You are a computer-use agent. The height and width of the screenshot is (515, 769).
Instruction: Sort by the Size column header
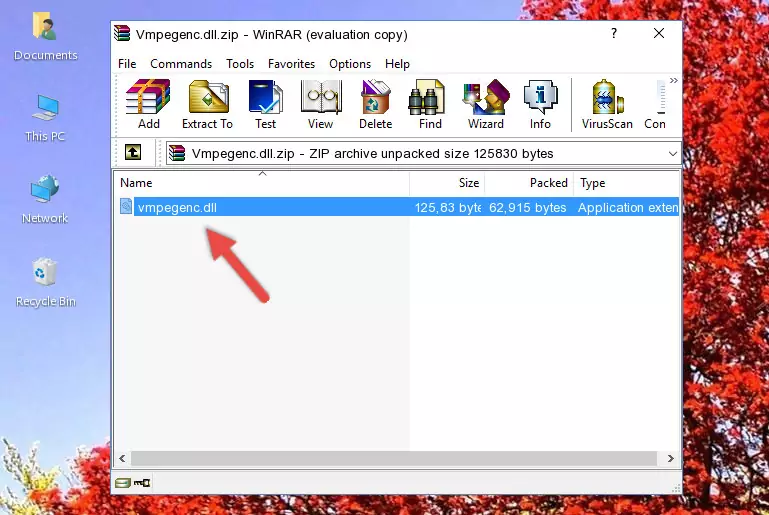point(447,183)
